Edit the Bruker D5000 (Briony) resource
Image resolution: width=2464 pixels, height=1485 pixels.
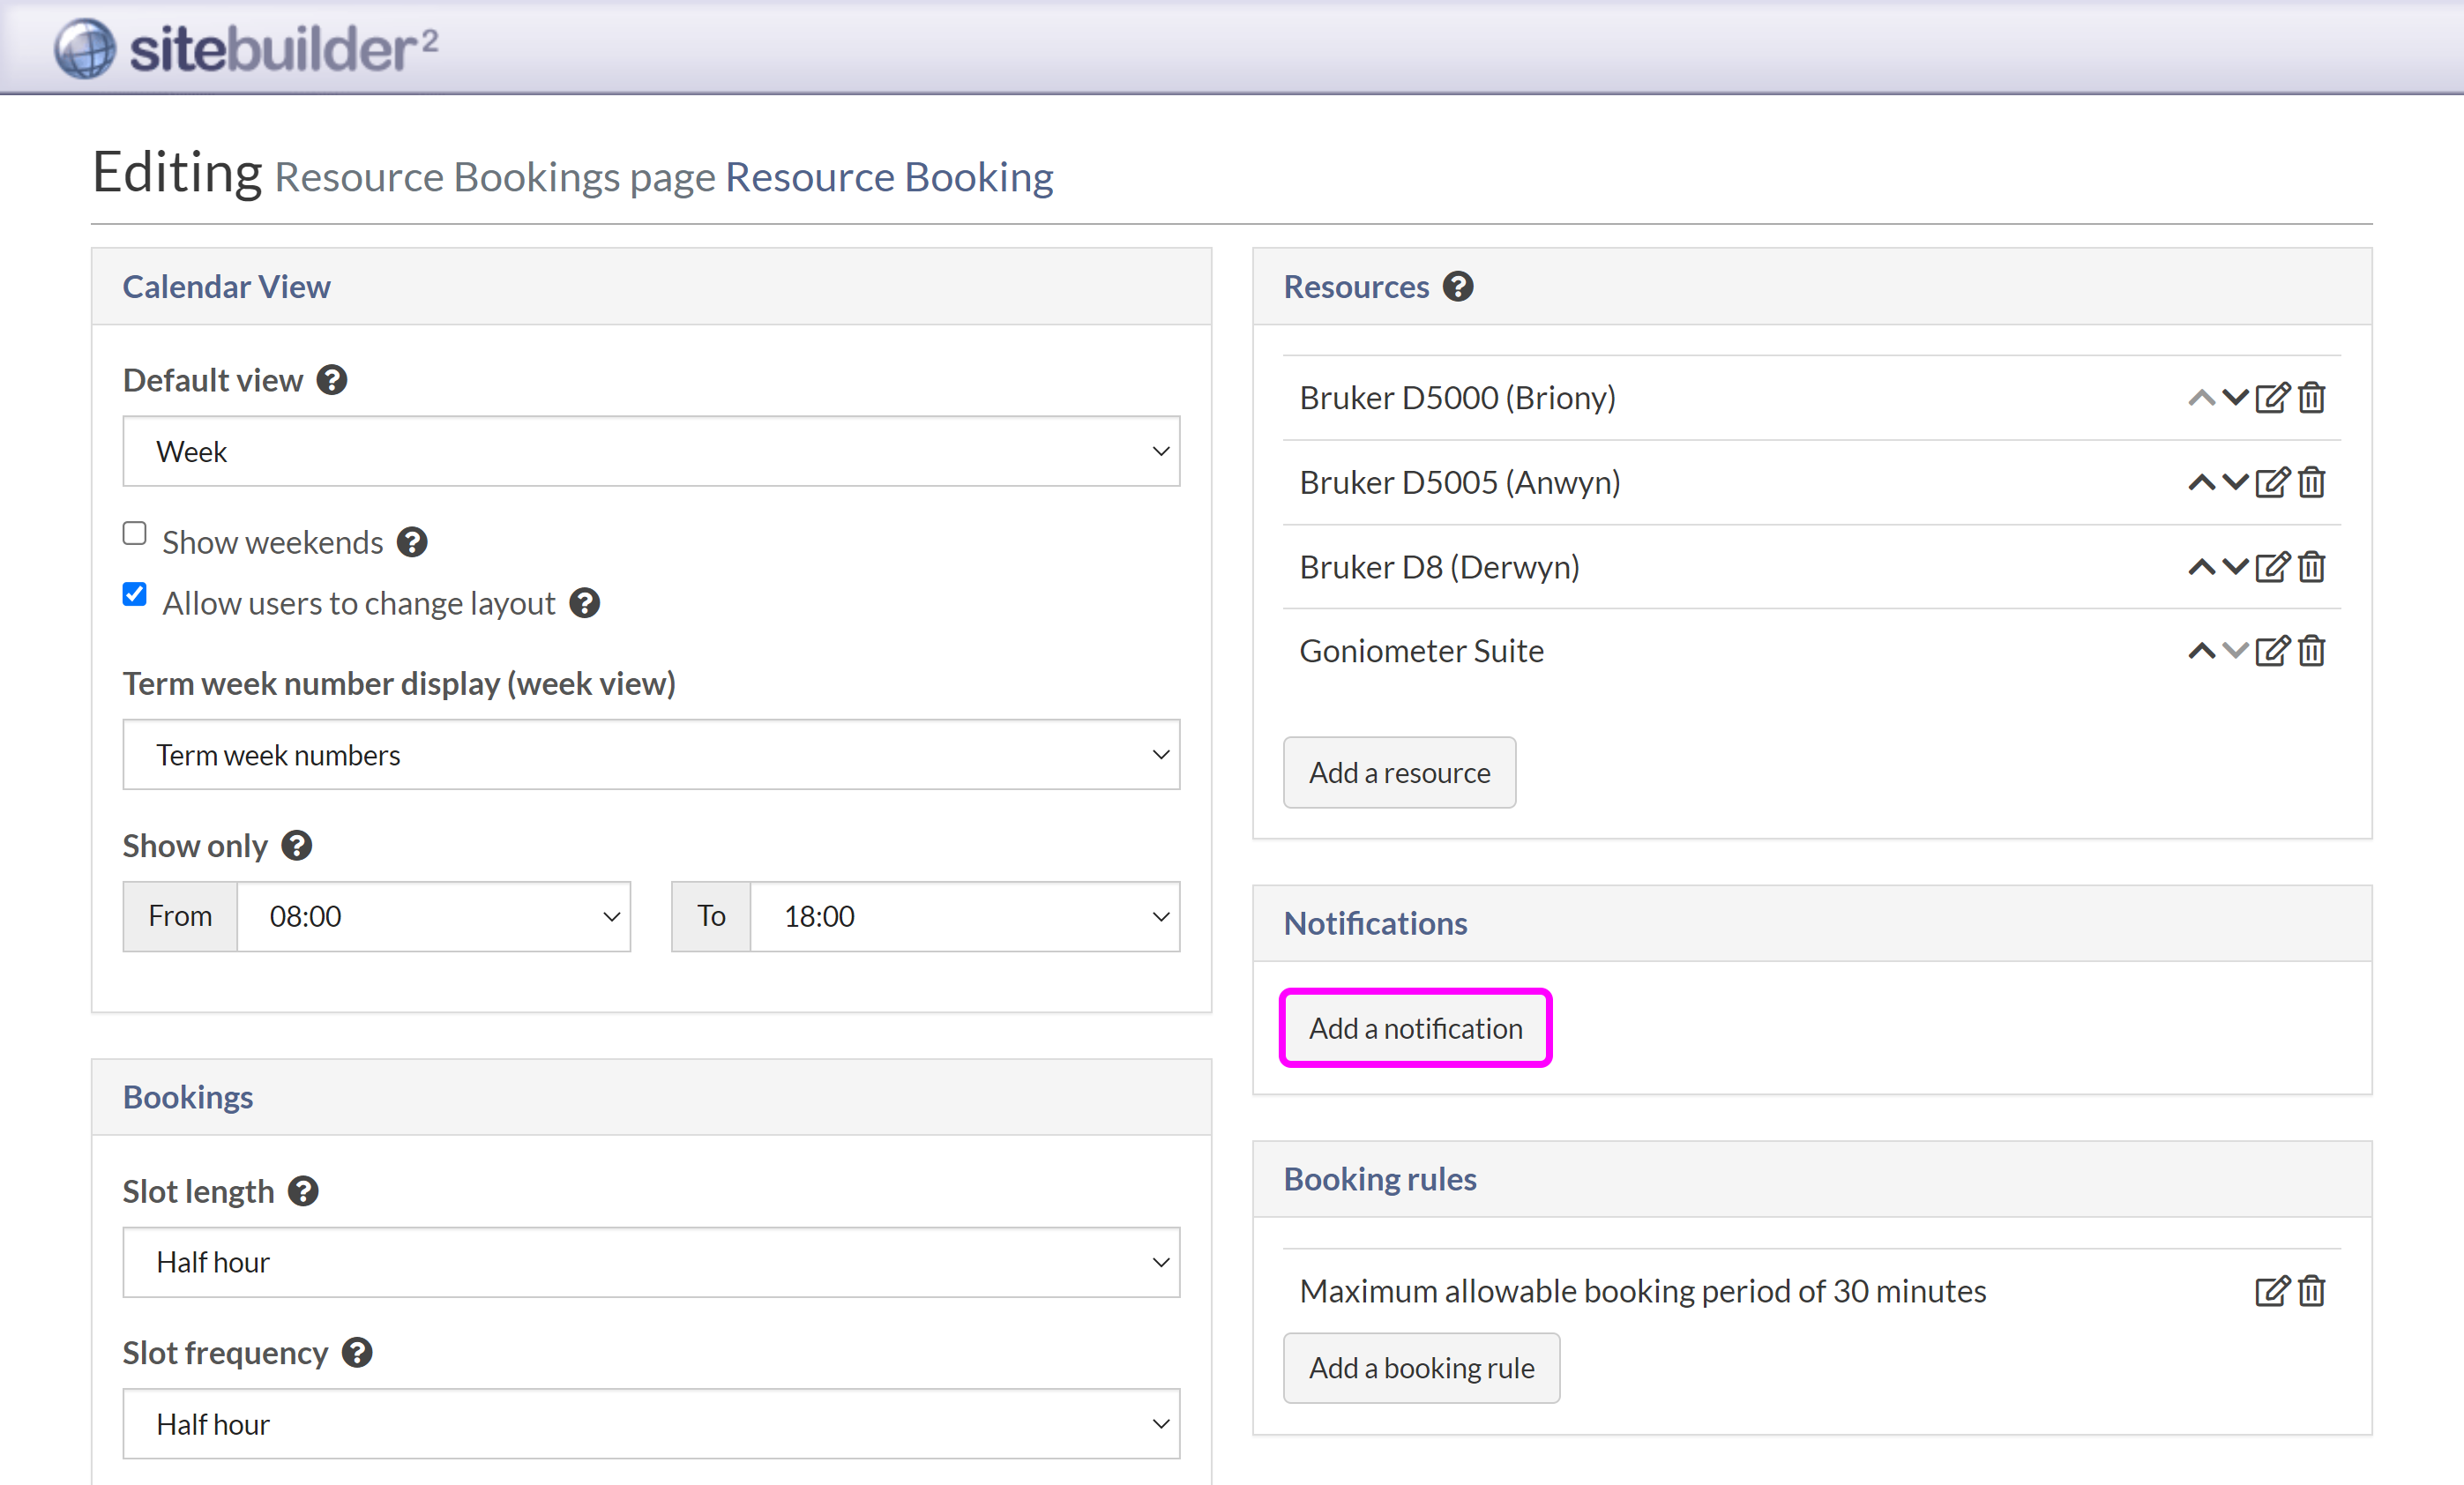click(x=2271, y=398)
